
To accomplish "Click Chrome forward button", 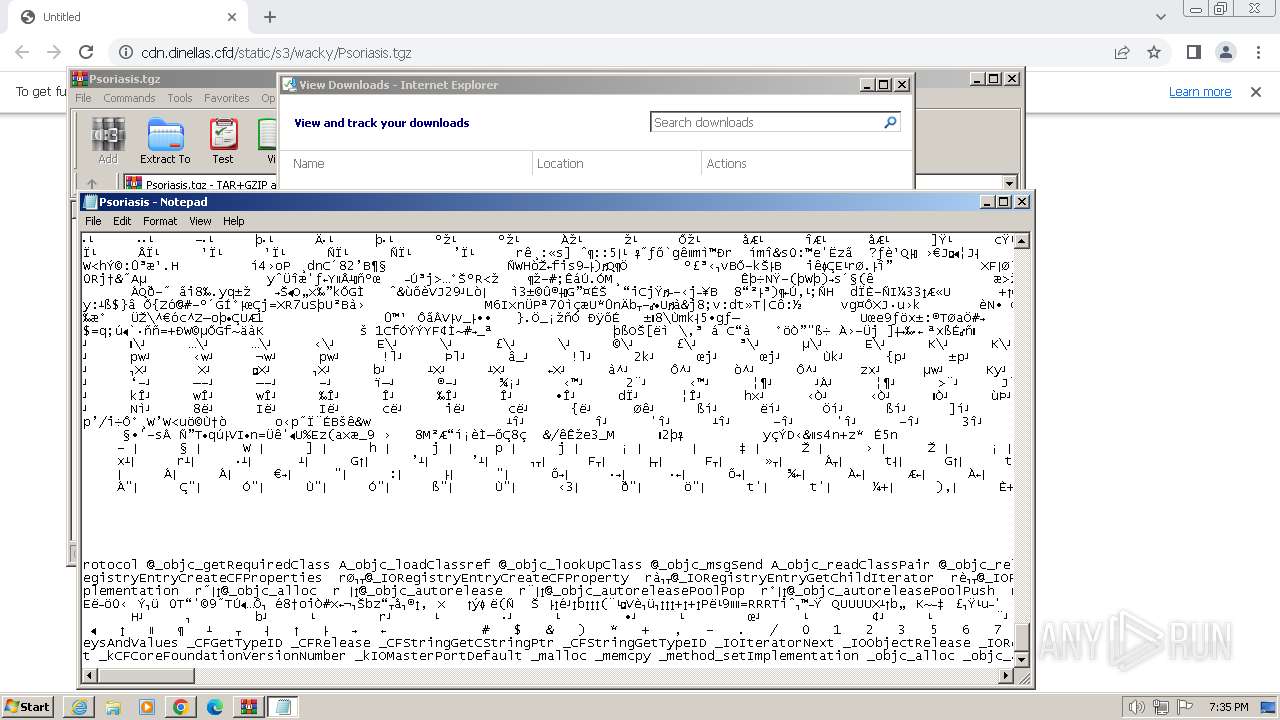I will pos(54,52).
